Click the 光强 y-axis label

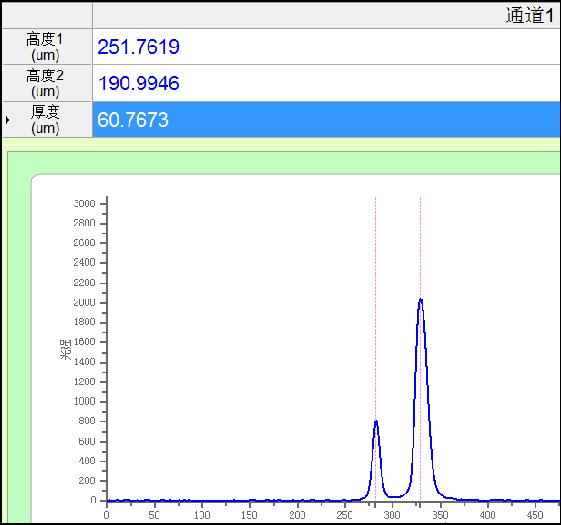pyautogui.click(x=65, y=350)
